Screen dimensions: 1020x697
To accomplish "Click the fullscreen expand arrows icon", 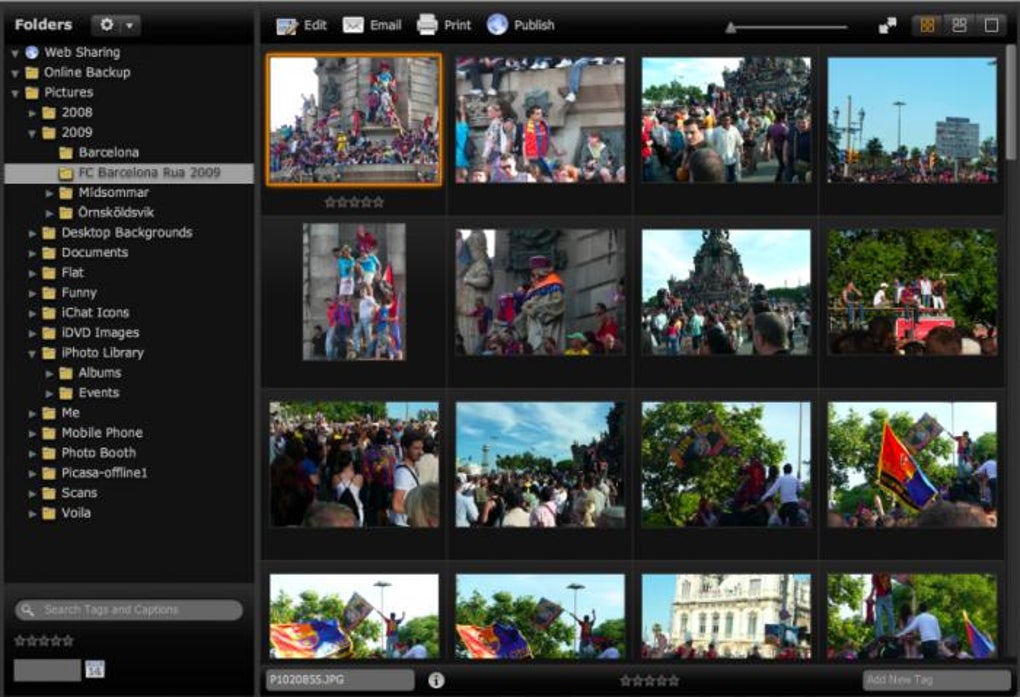I will [887, 25].
